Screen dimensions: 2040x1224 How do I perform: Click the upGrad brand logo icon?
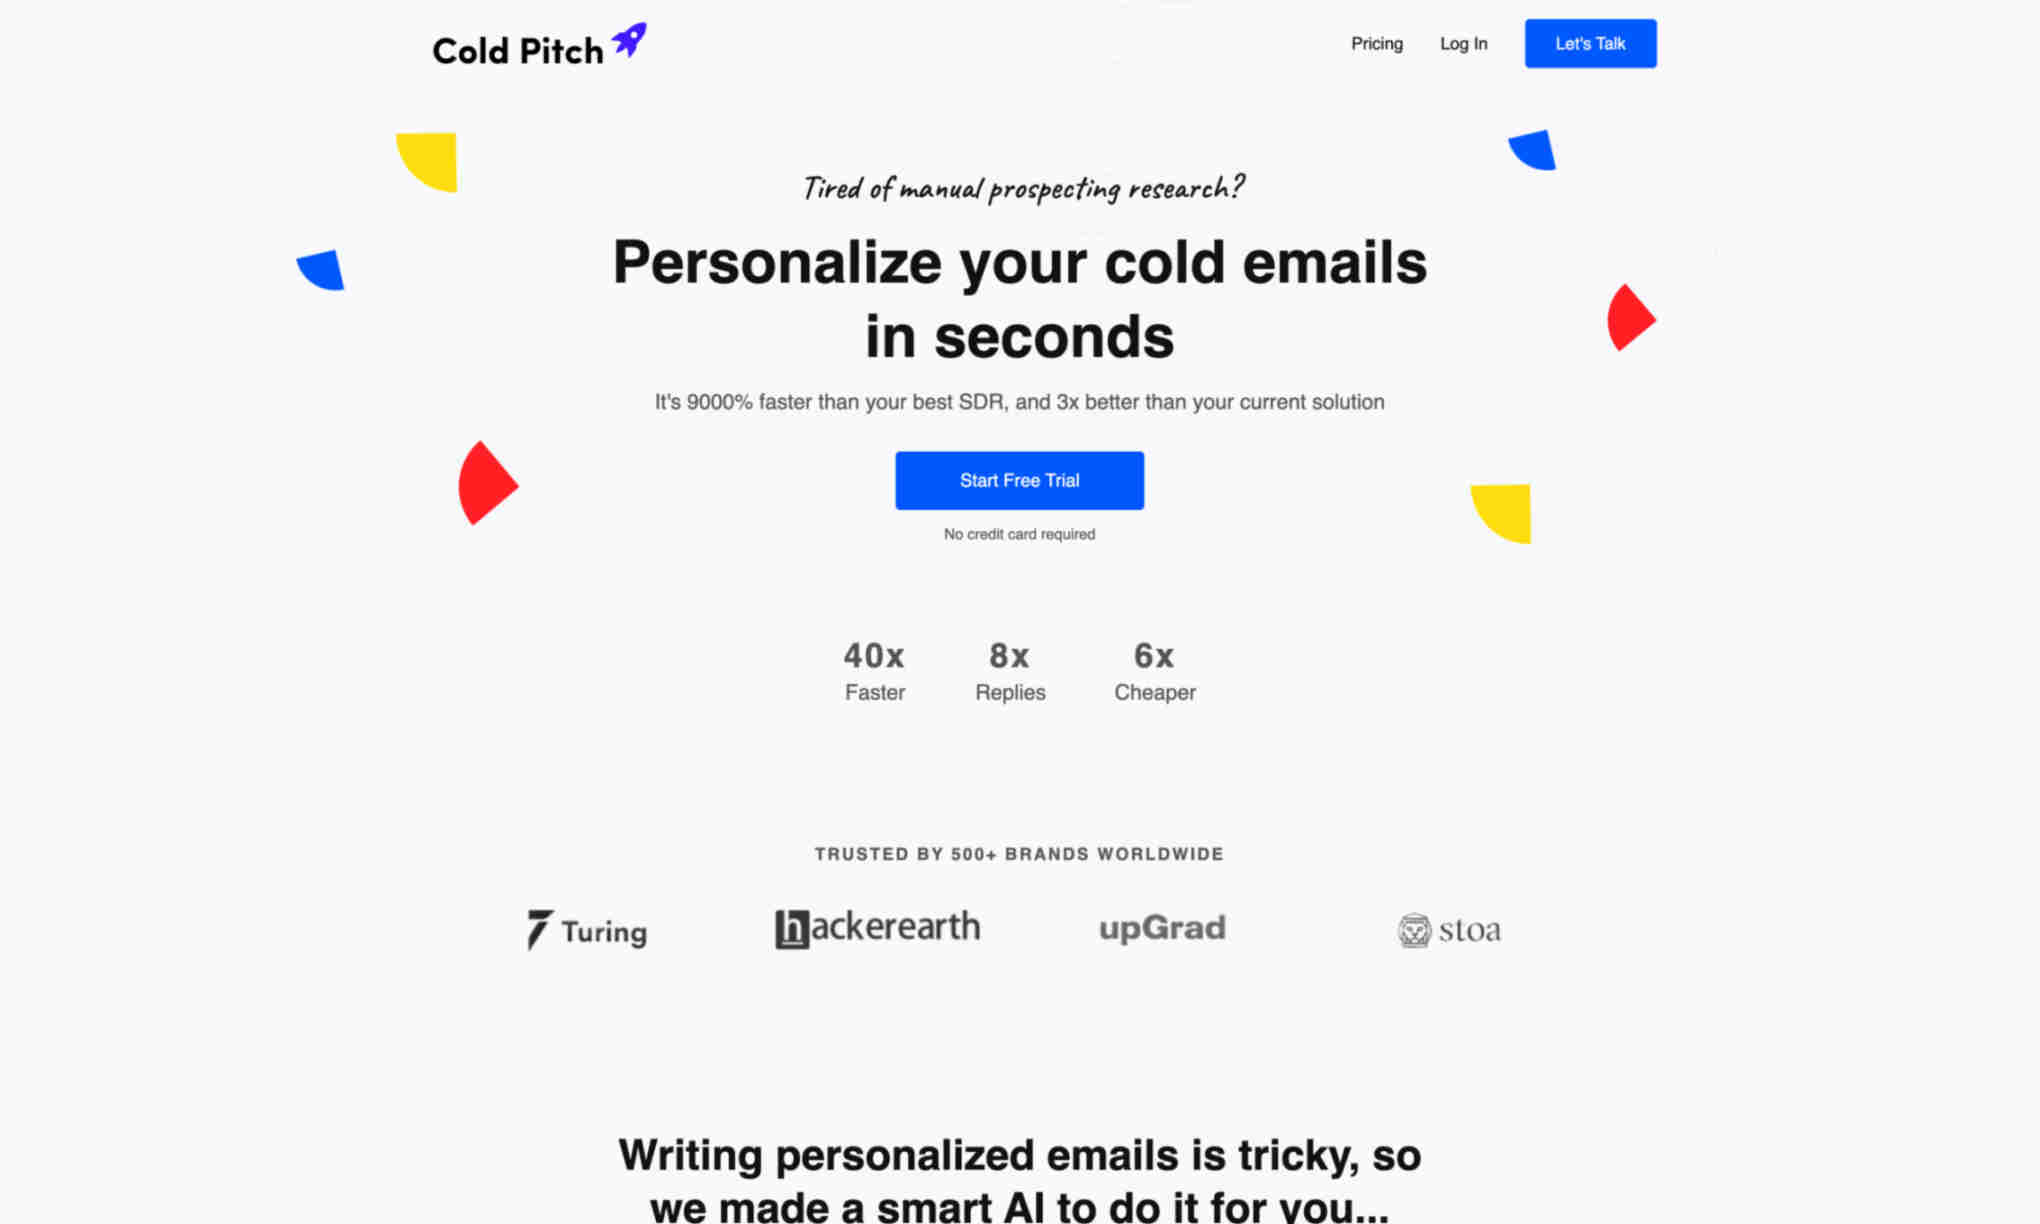click(1163, 928)
